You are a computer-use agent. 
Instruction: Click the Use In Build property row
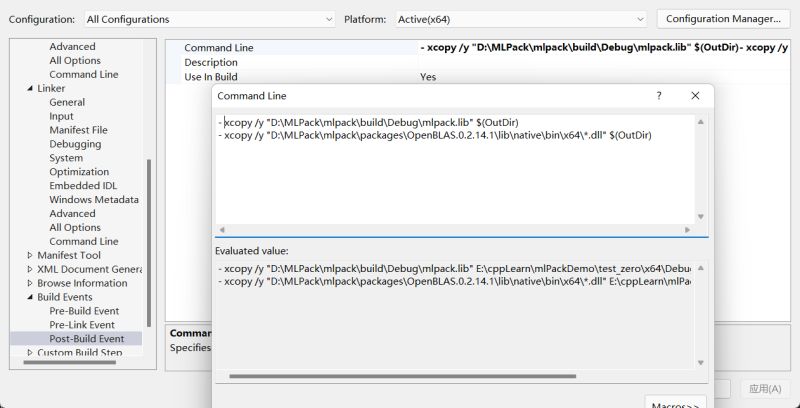tap(478, 77)
